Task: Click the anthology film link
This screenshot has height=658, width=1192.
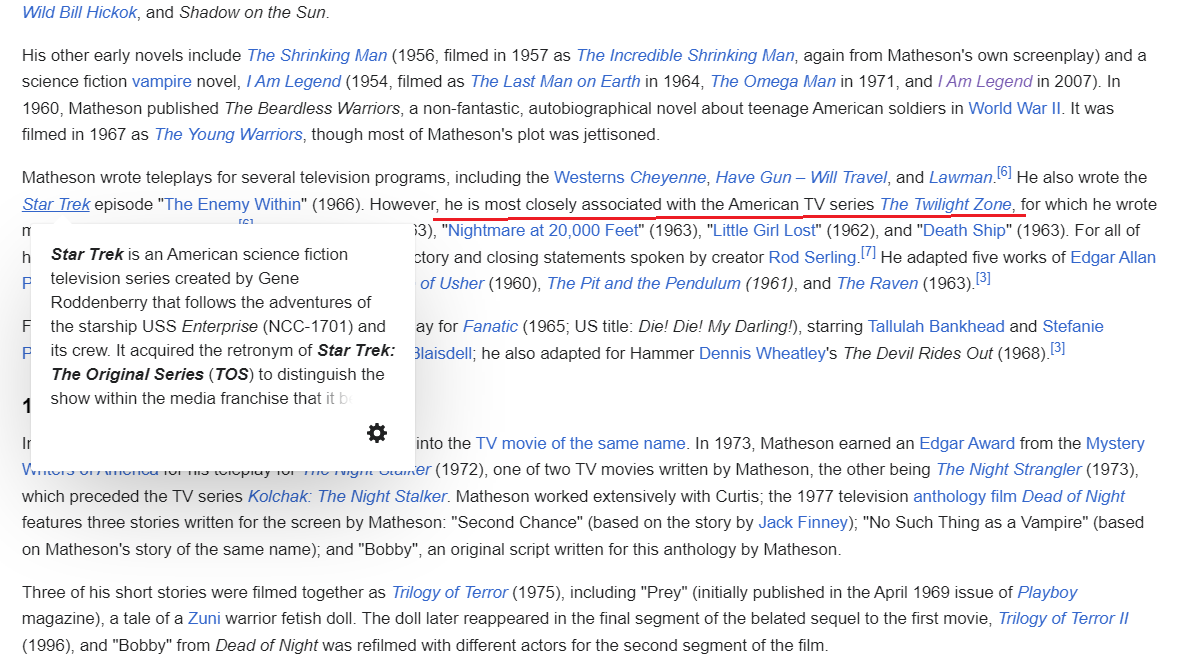Action: [965, 497]
